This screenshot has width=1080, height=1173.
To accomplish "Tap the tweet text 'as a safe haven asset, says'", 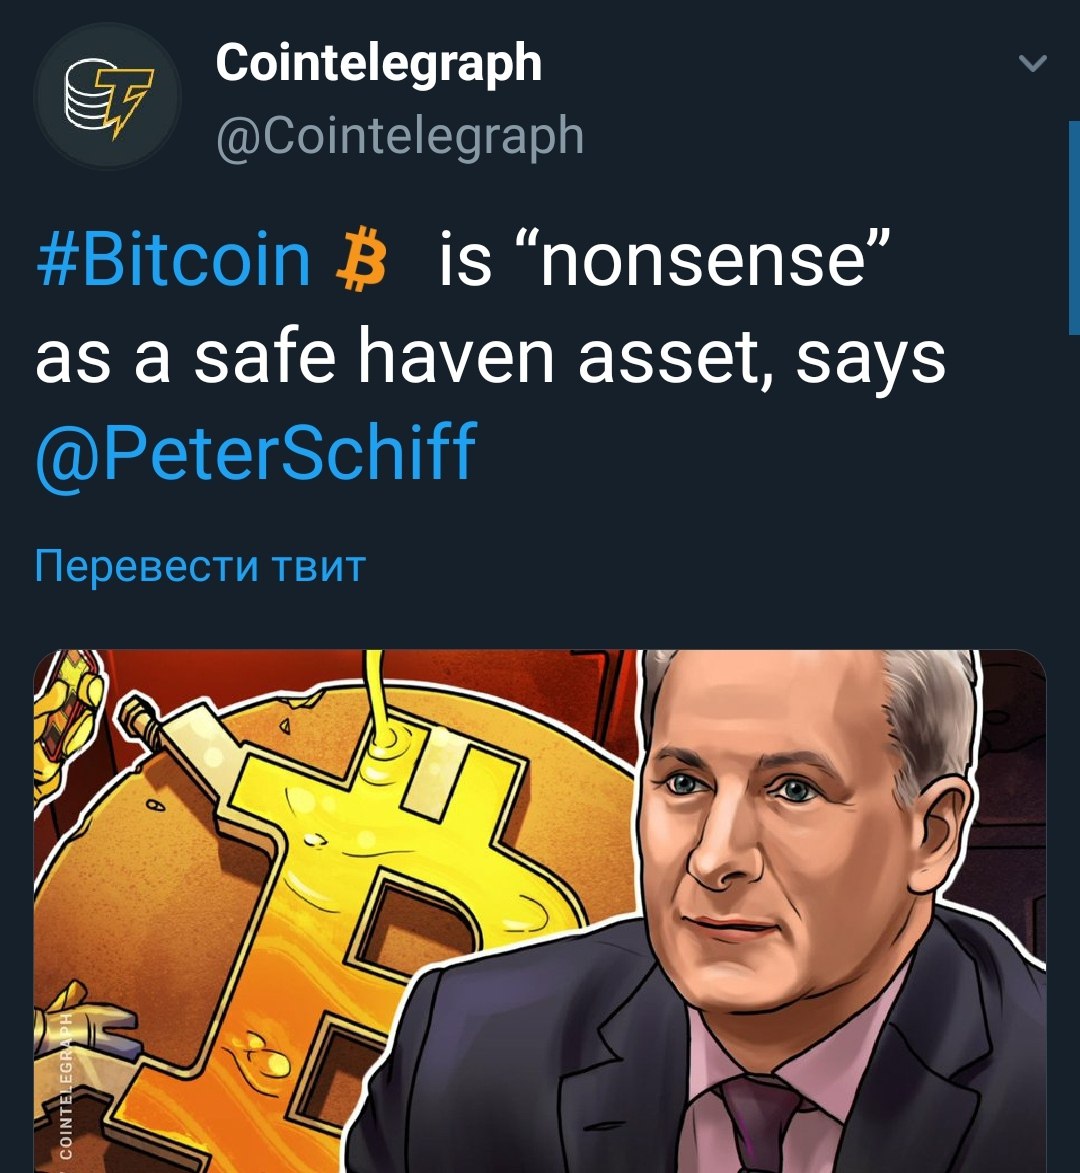I will click(490, 356).
